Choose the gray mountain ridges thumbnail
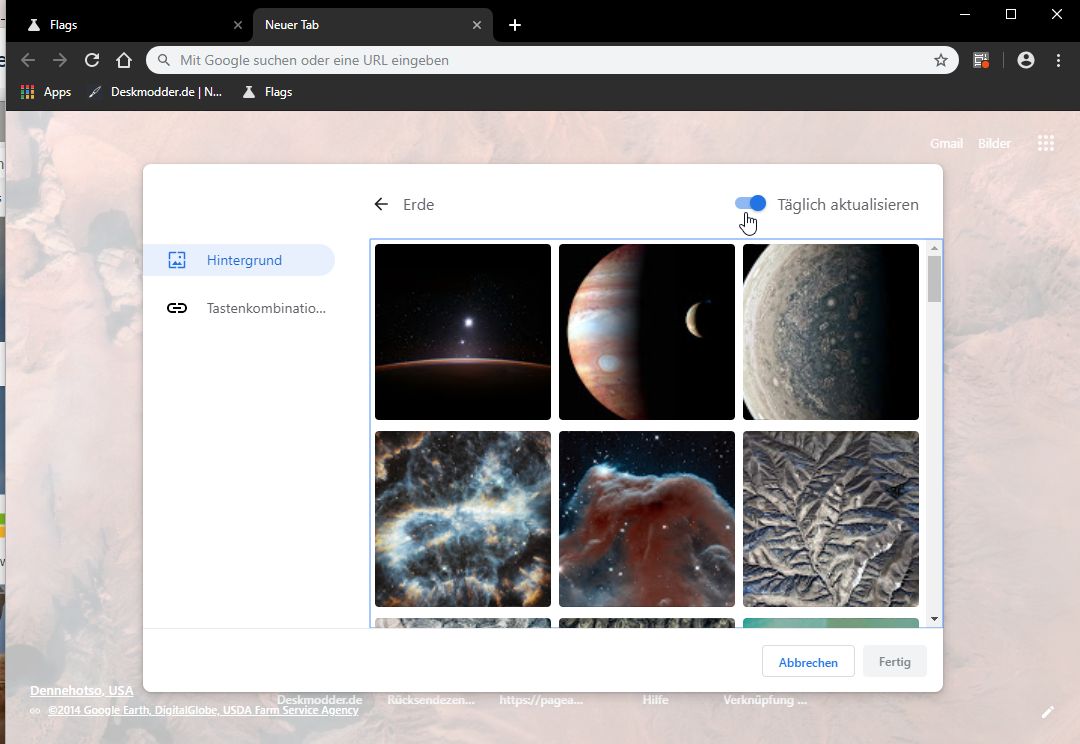 (831, 519)
